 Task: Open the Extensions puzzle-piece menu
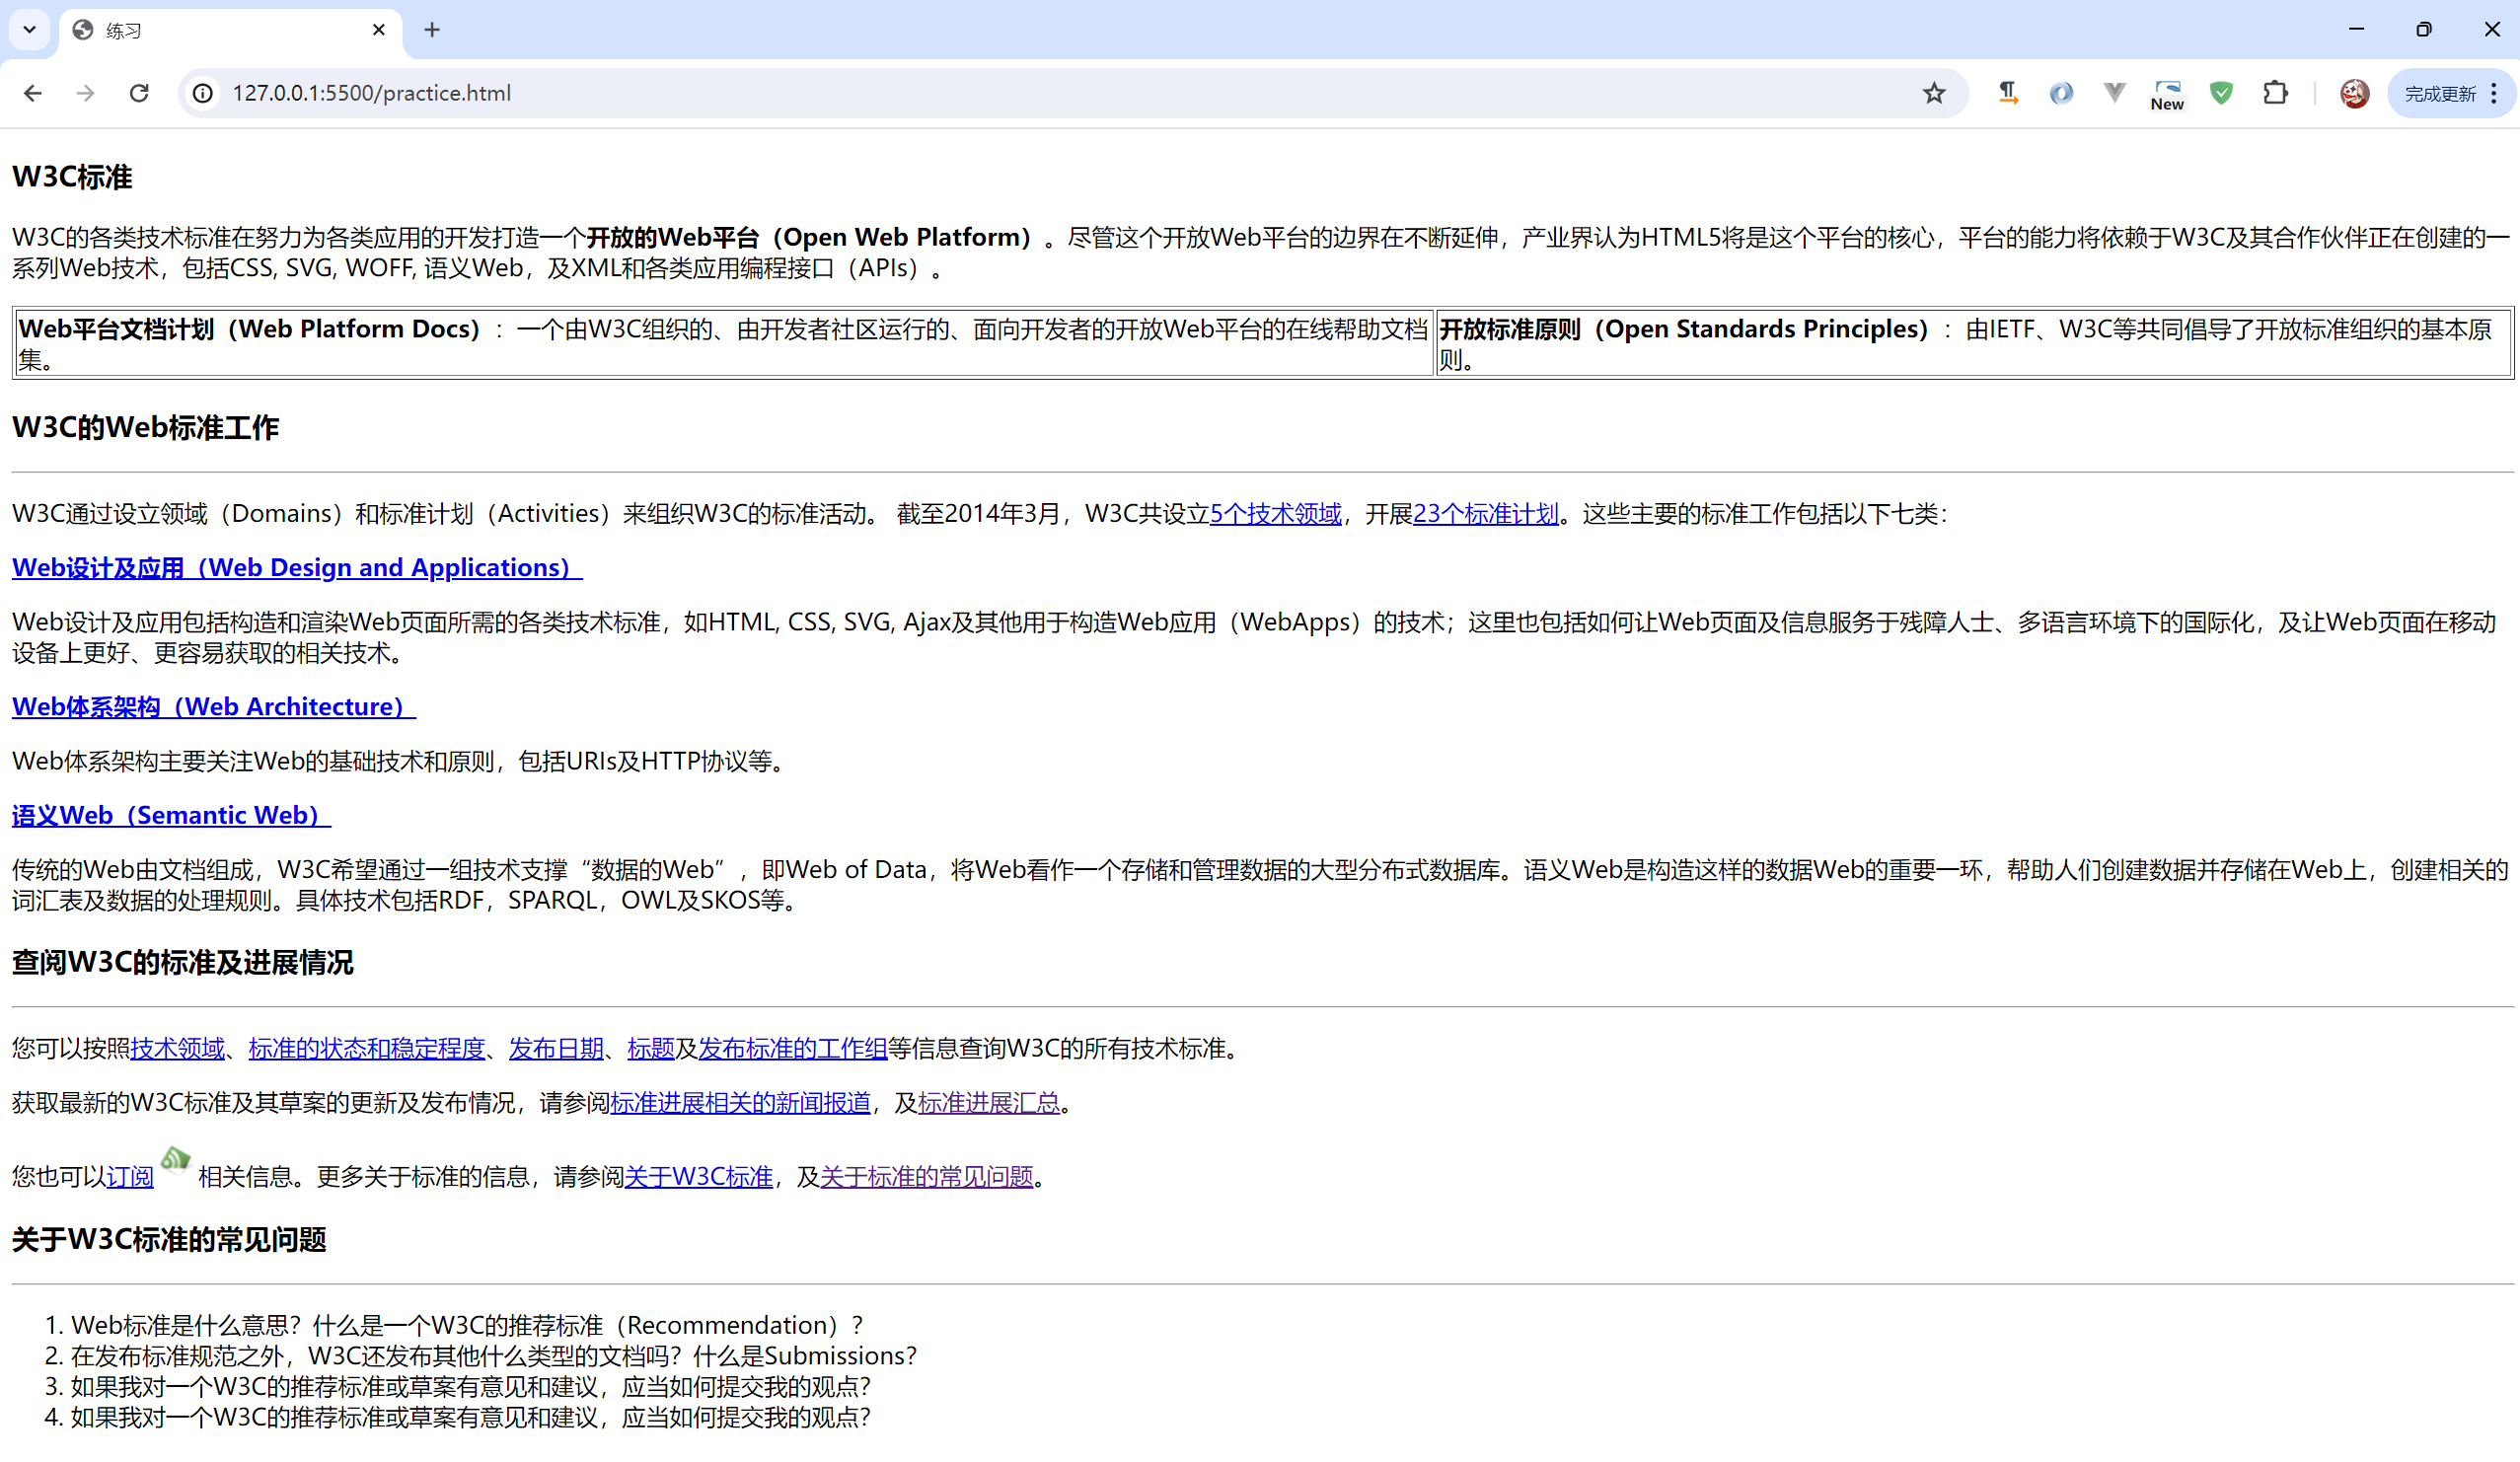[x=2274, y=93]
